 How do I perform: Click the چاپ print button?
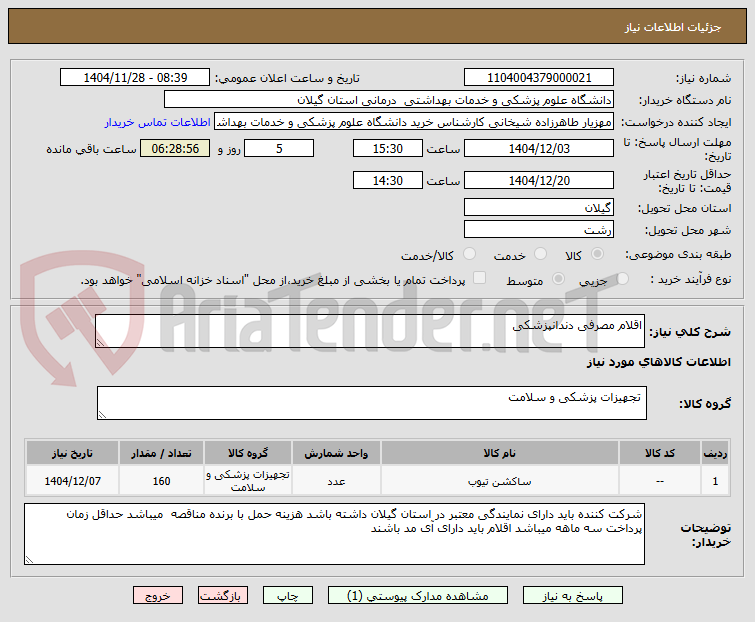pos(287,596)
